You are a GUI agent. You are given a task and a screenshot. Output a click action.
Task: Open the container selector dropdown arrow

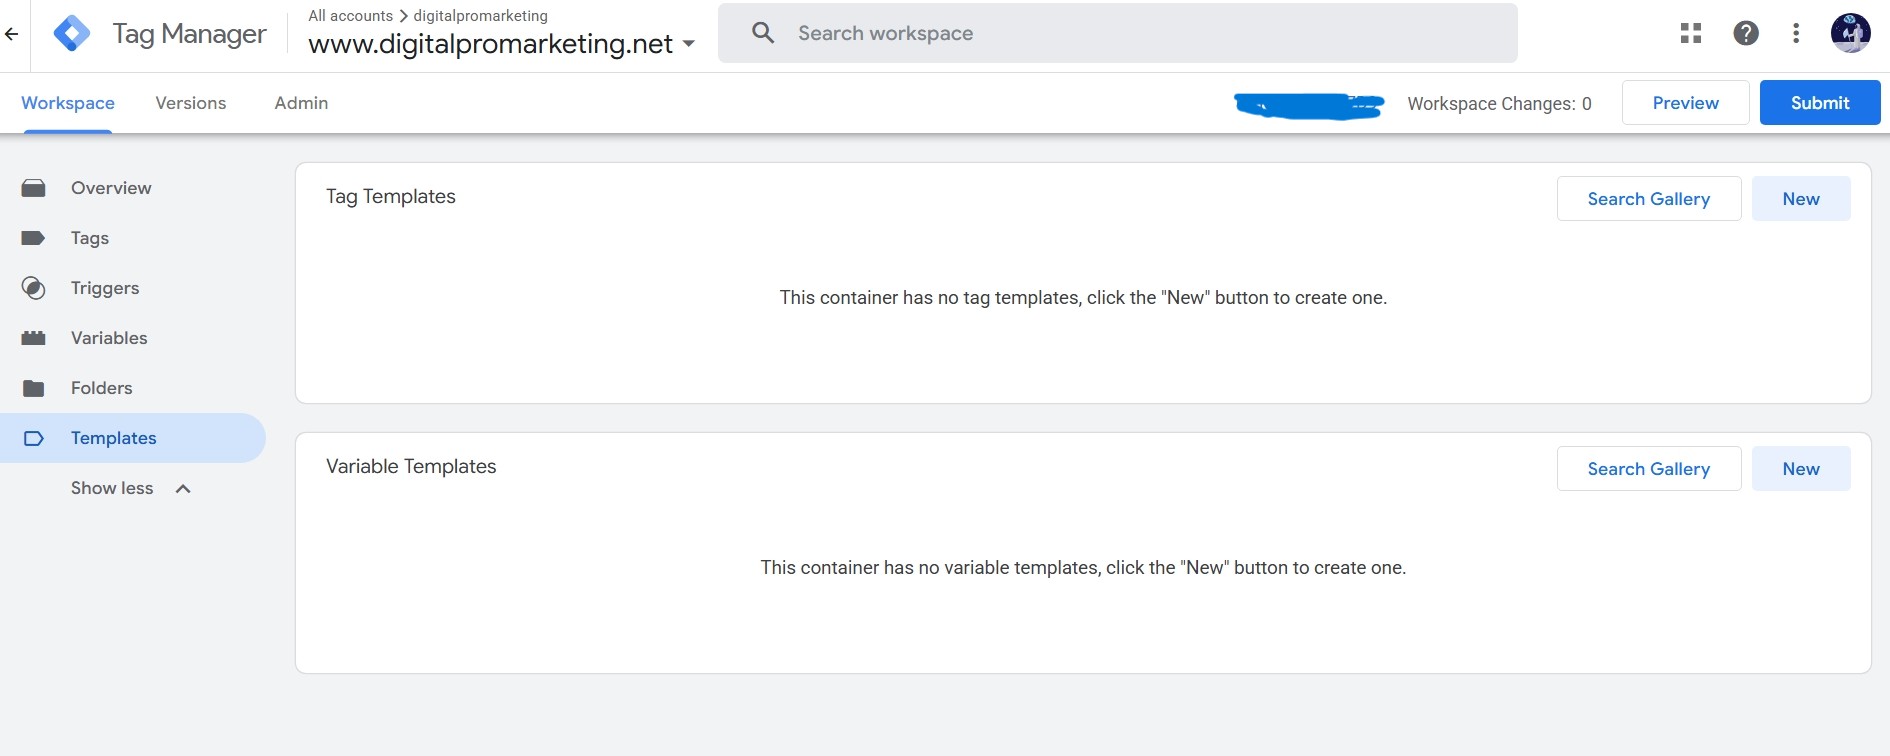click(x=688, y=44)
